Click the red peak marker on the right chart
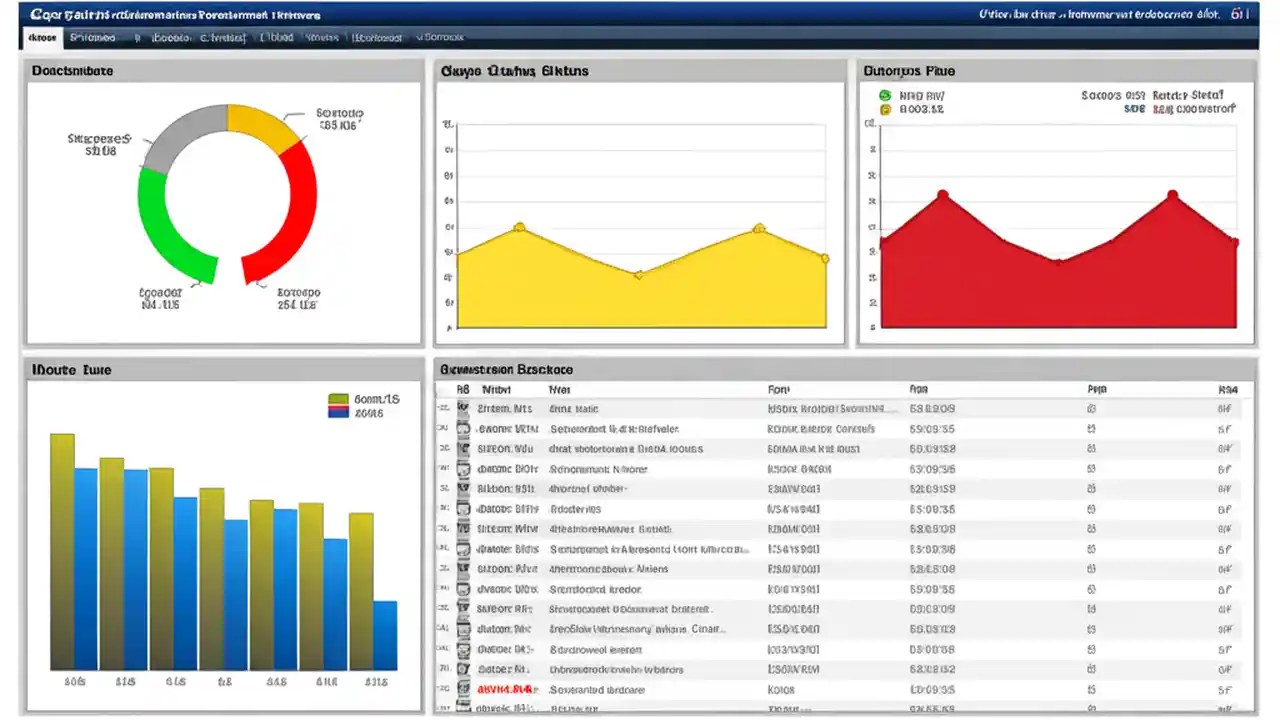The width and height of the screenshot is (1280, 720). (941, 192)
